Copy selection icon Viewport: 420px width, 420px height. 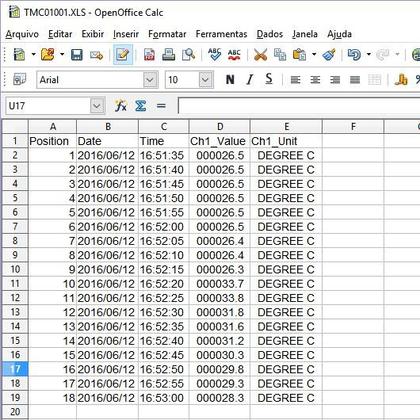coord(280,55)
